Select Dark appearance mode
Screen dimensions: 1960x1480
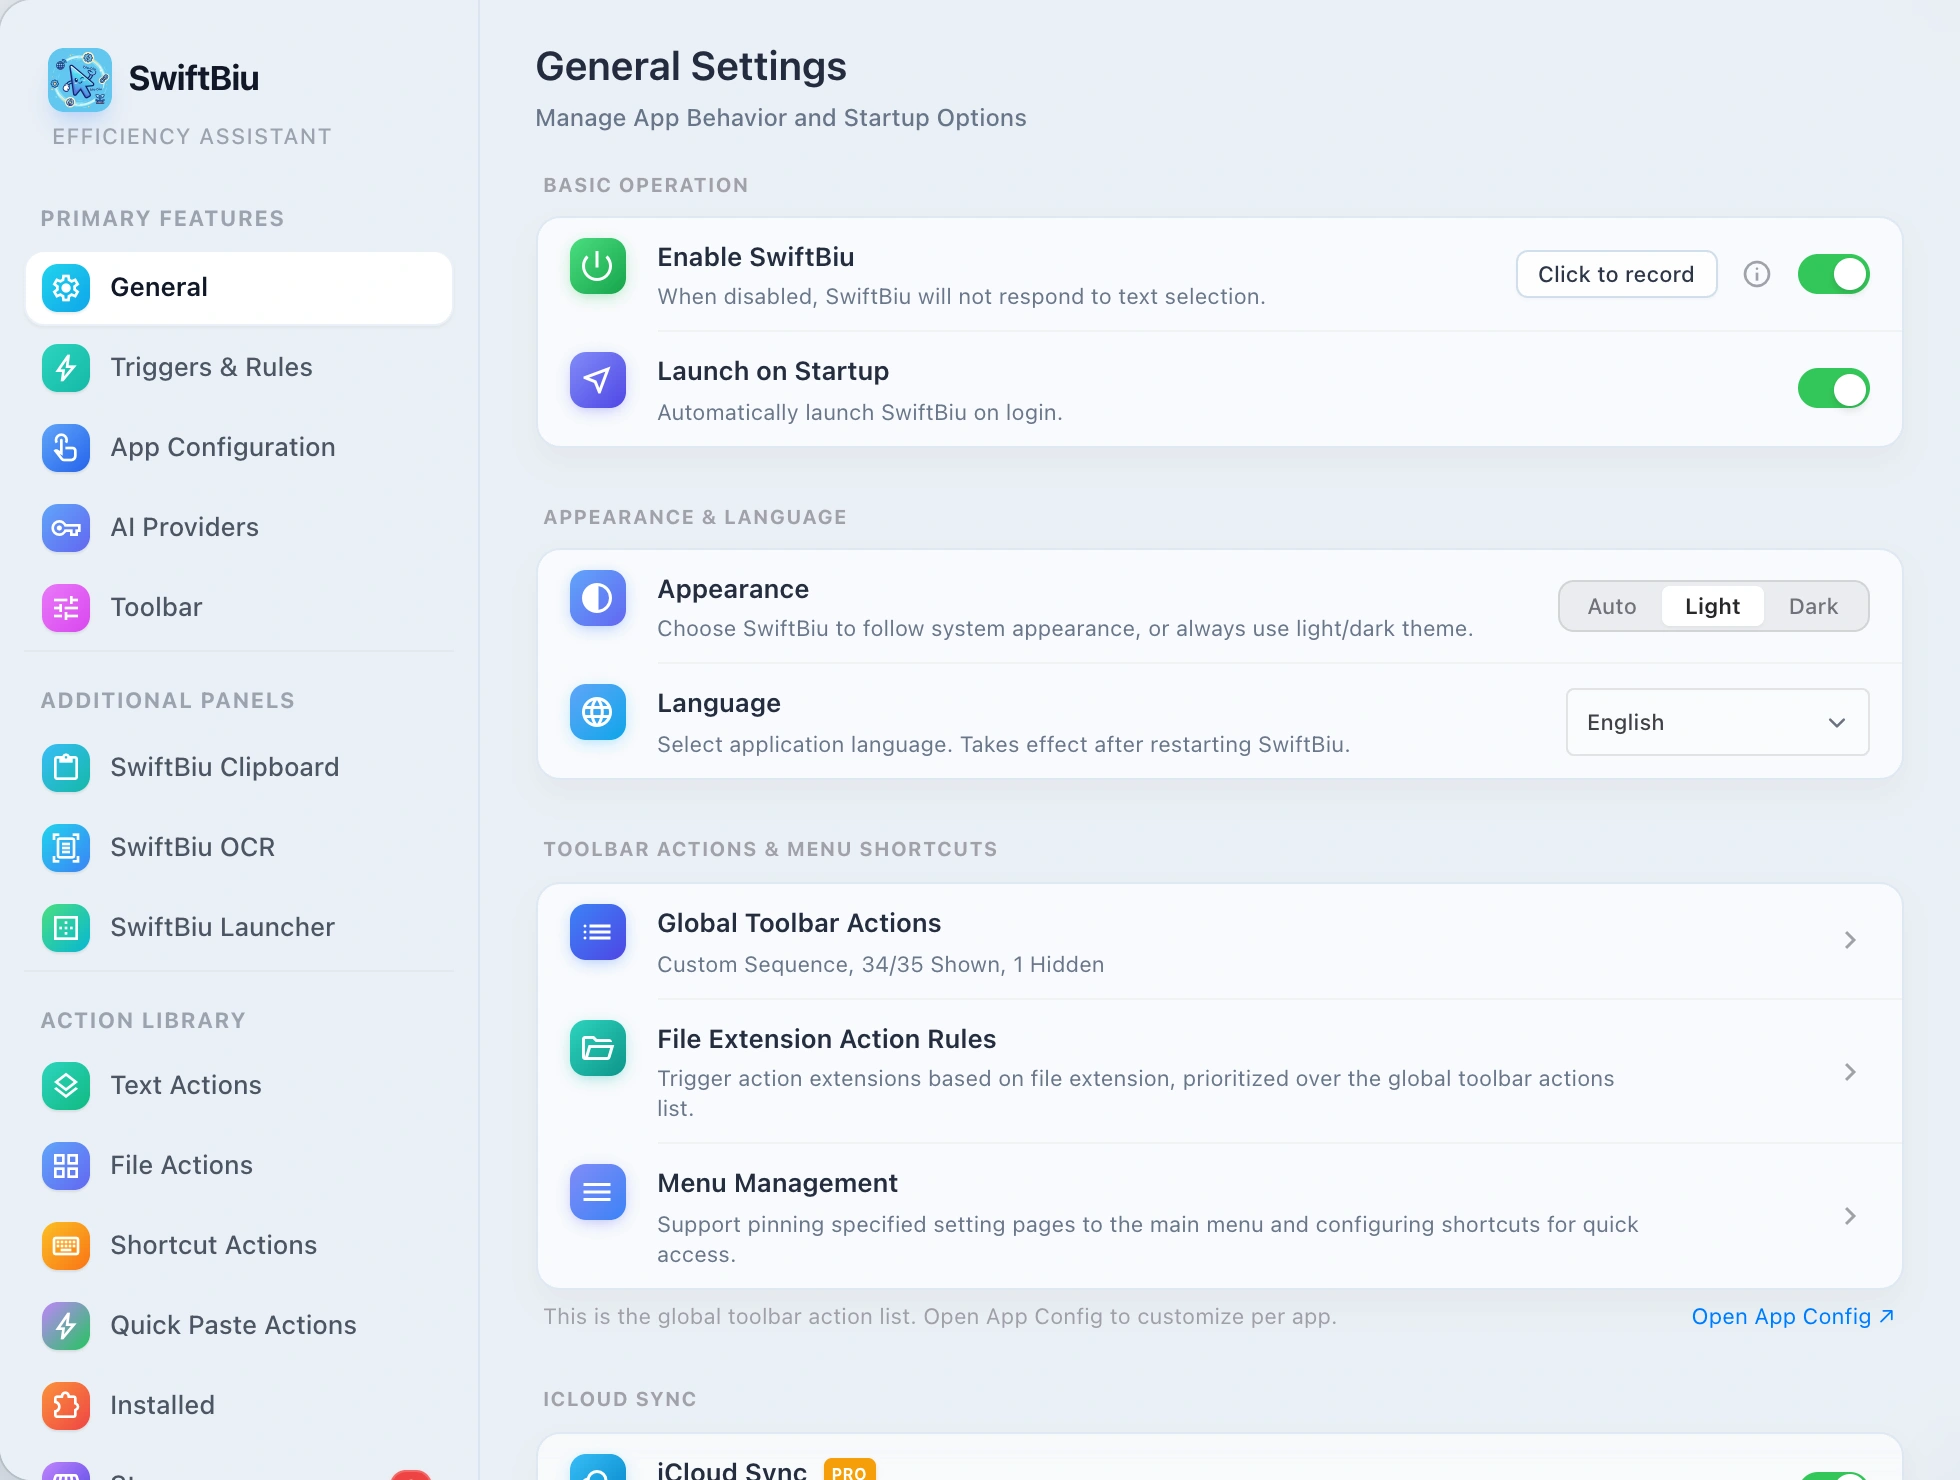tap(1813, 606)
